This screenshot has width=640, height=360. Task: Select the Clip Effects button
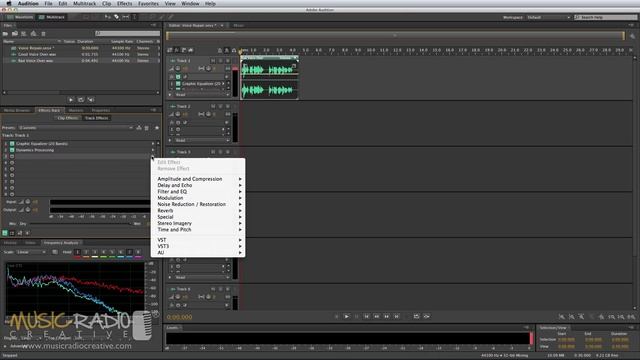click(x=67, y=118)
